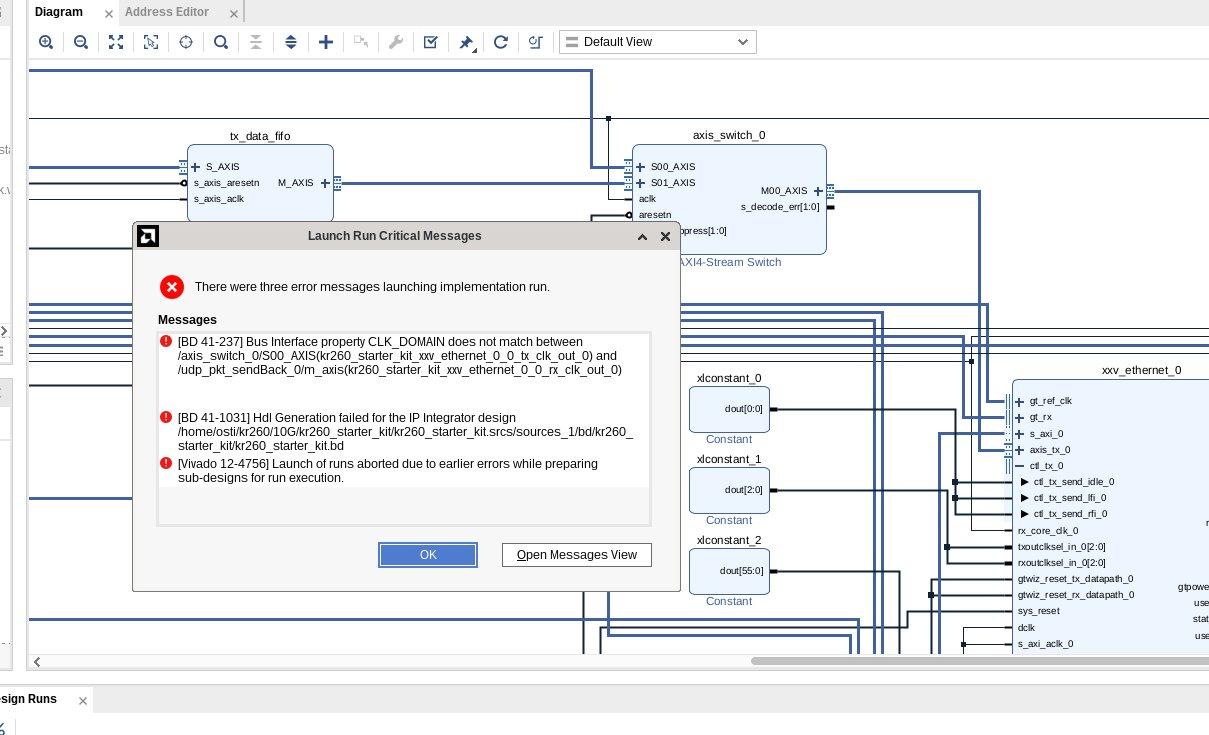1209x735 pixels.
Task: Collapse the Launch Run Critical Messages dialog
Action: [642, 237]
